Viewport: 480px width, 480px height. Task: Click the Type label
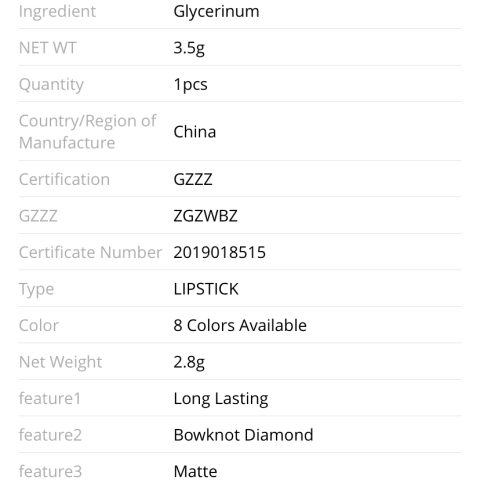point(36,290)
